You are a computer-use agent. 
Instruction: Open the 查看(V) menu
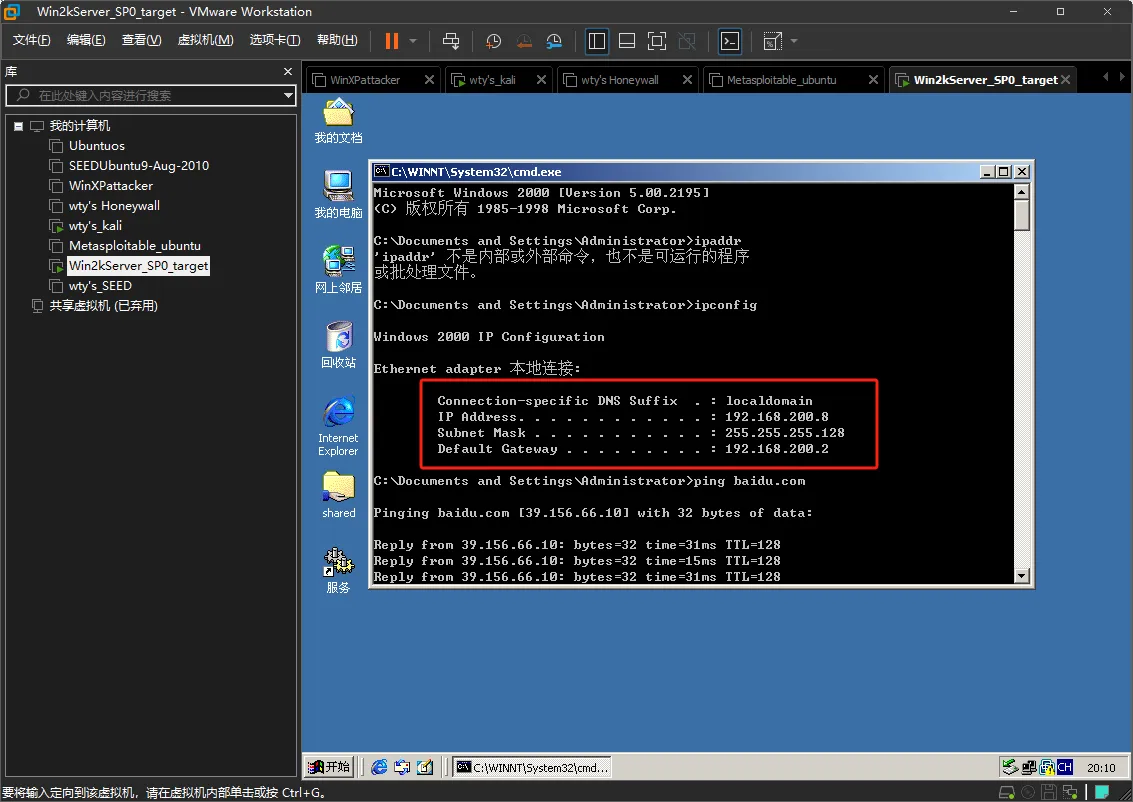click(142, 40)
